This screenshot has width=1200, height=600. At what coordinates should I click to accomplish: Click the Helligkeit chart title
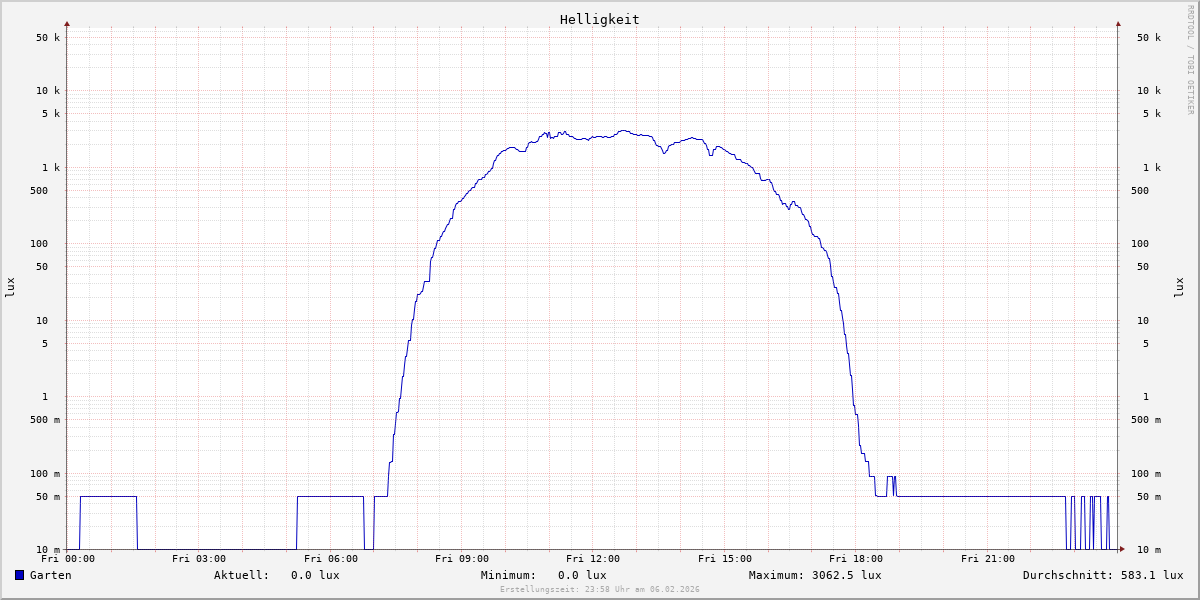[x=599, y=19]
